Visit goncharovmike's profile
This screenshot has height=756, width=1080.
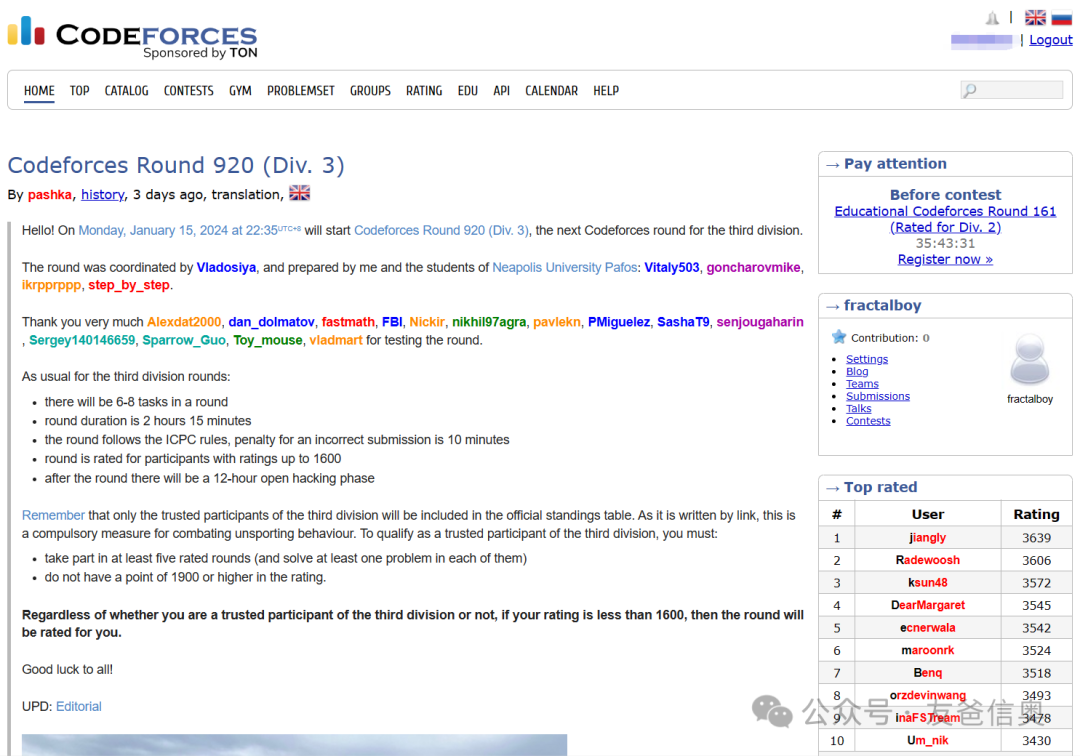click(753, 267)
